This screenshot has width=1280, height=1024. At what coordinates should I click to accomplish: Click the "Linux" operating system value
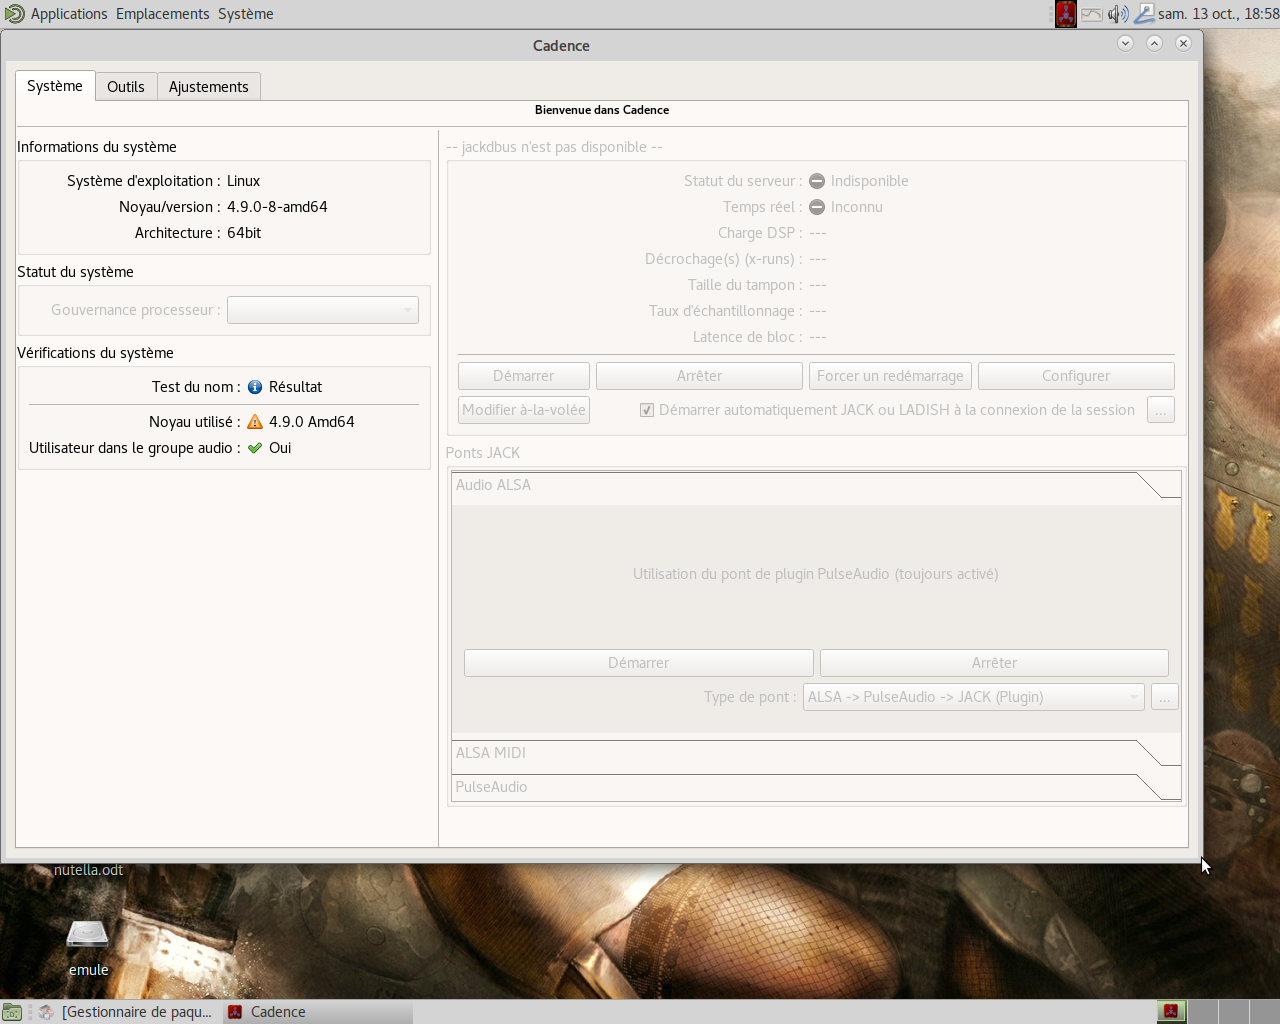[243, 181]
